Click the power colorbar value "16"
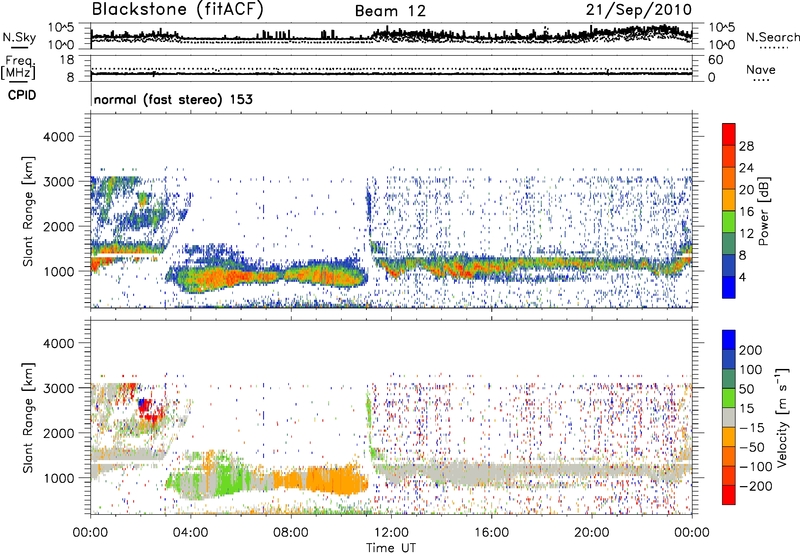The image size is (800, 554). 746,212
